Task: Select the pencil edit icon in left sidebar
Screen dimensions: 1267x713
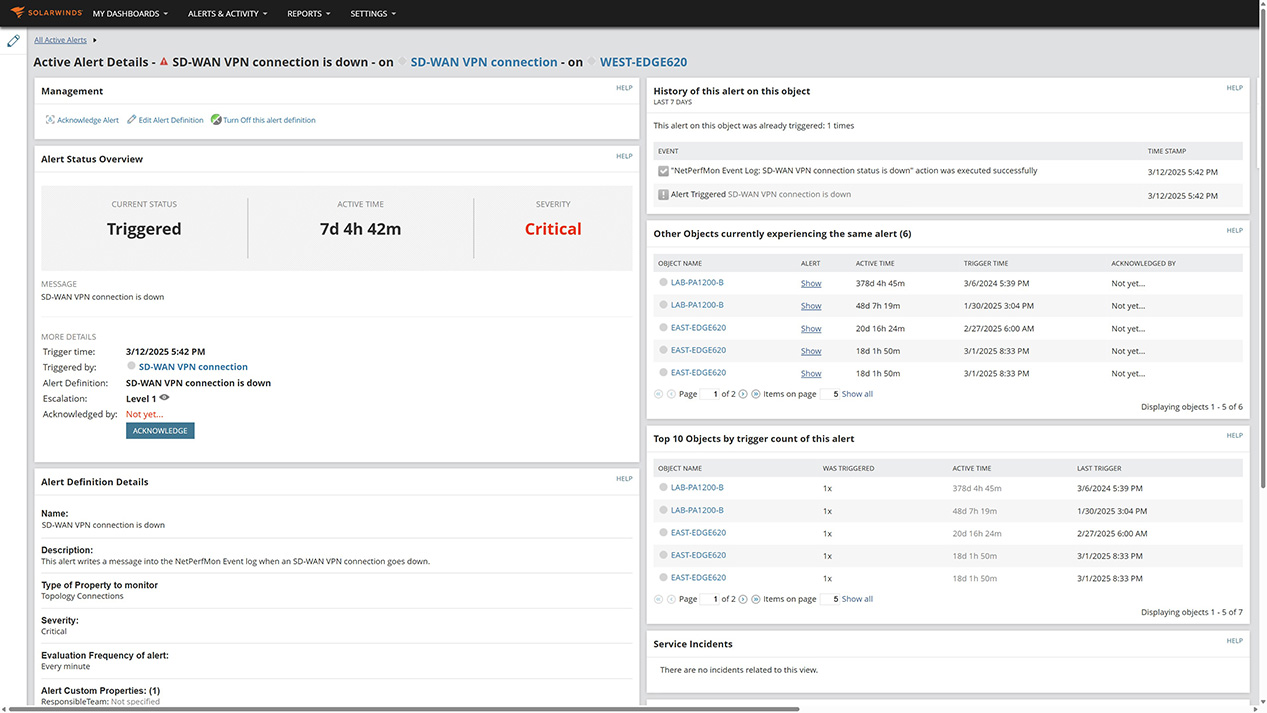Action: tap(13, 40)
